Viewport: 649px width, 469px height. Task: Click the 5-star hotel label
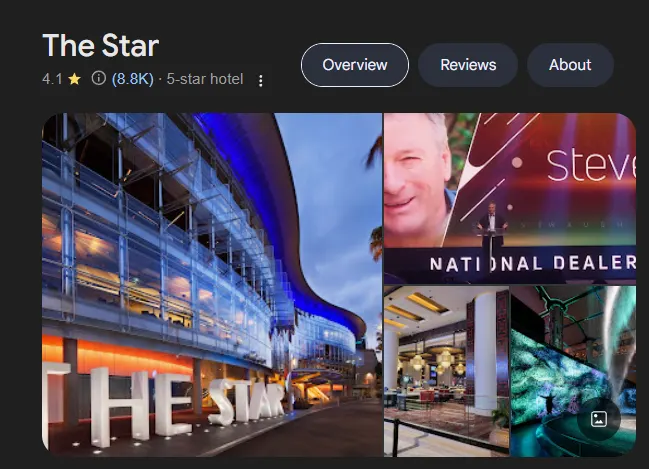tap(204, 78)
